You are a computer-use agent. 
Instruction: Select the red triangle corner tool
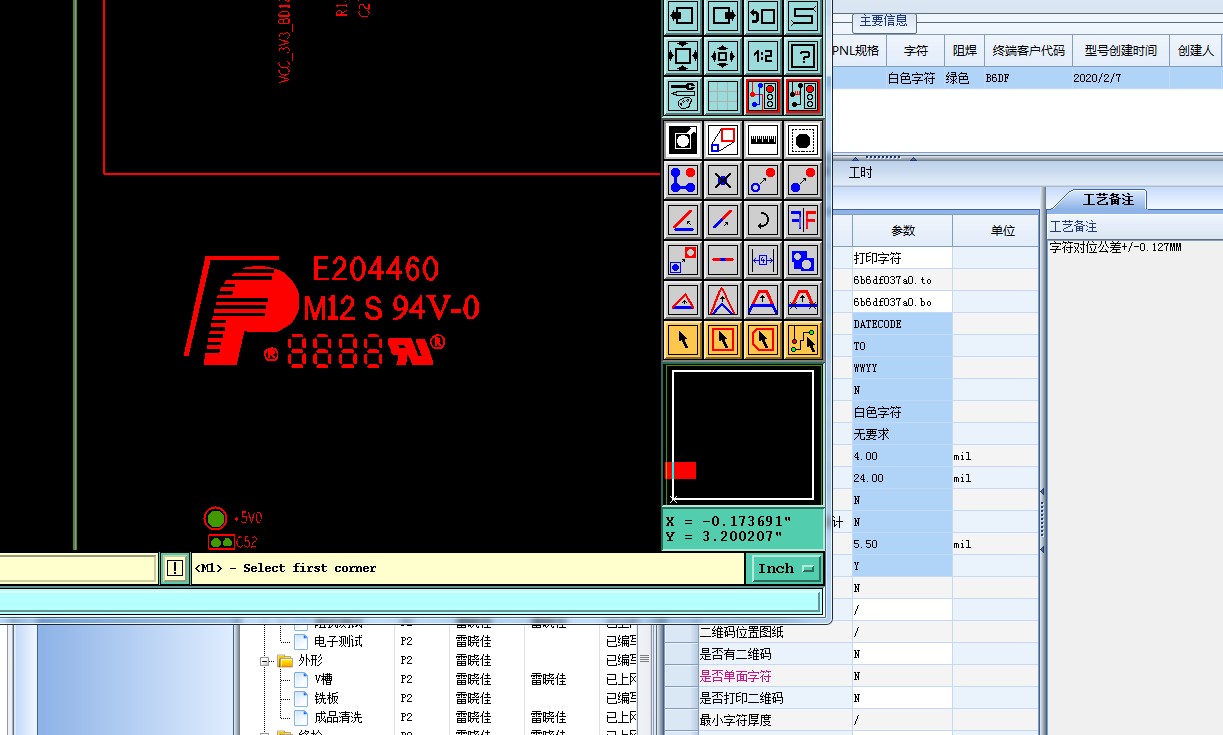(x=683, y=300)
